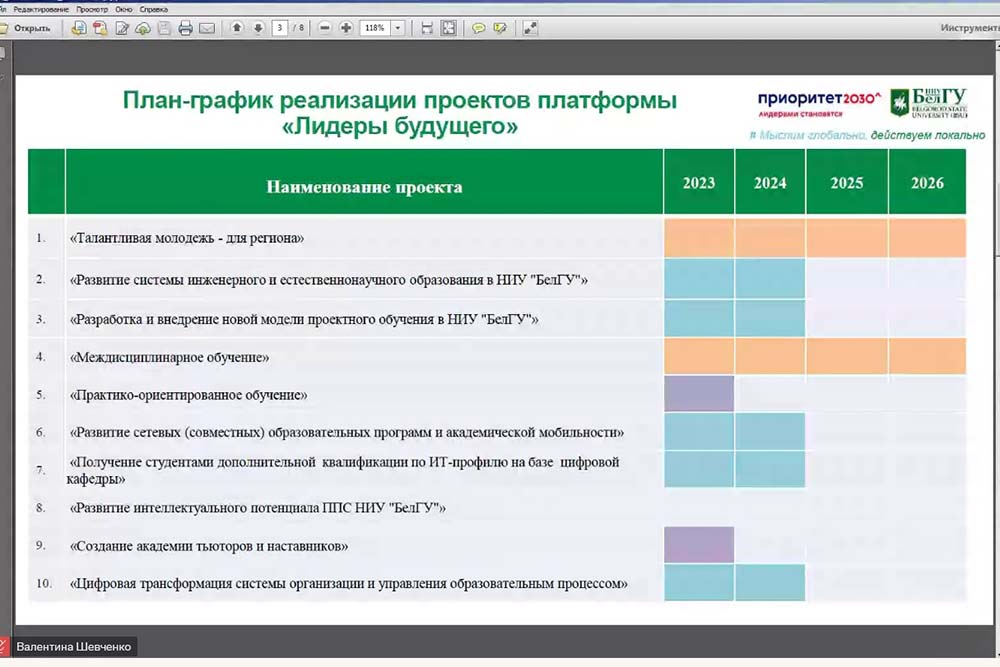Click the page number input field

281,28
